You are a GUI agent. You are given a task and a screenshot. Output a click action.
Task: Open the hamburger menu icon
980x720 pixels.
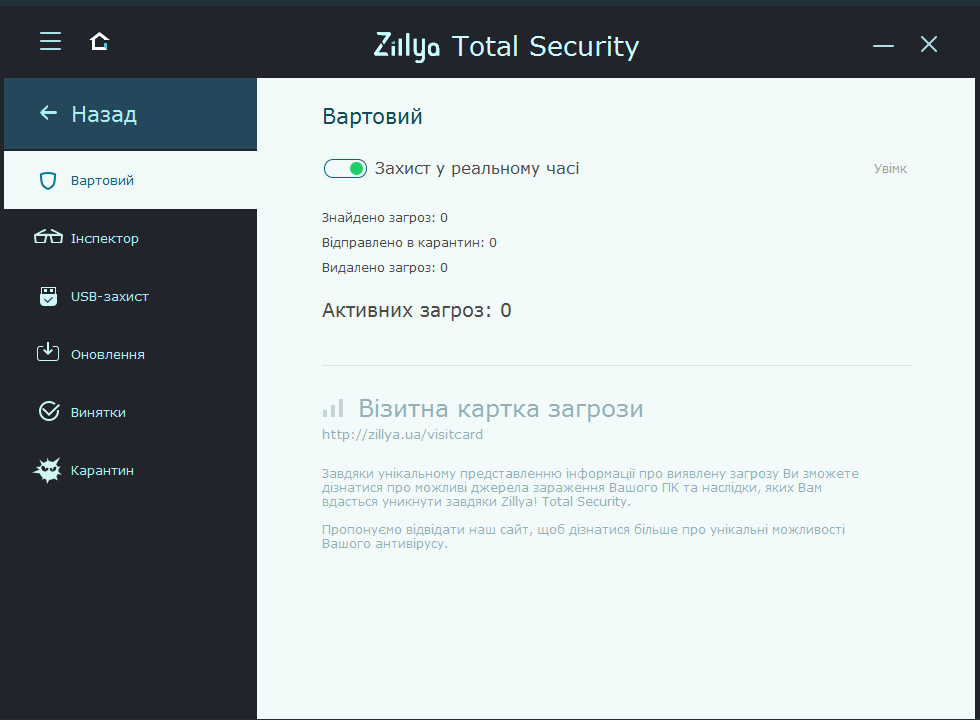click(x=51, y=41)
